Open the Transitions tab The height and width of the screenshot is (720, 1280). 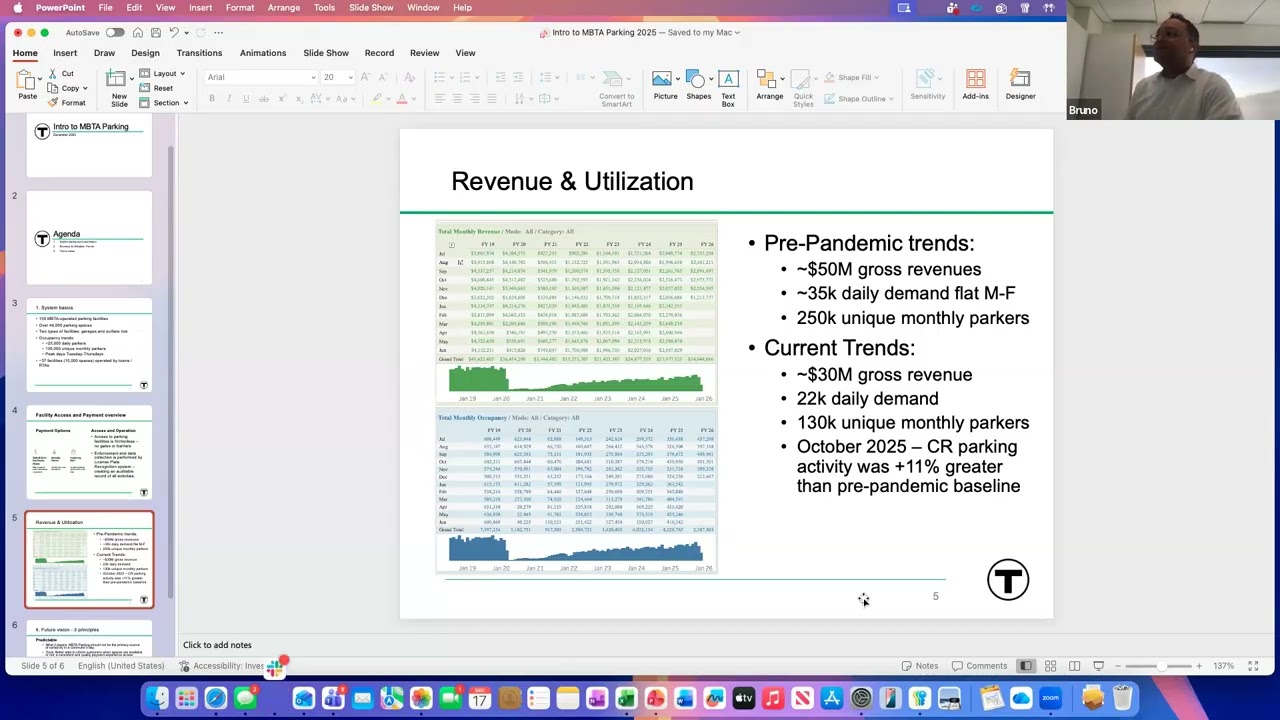pyautogui.click(x=199, y=53)
